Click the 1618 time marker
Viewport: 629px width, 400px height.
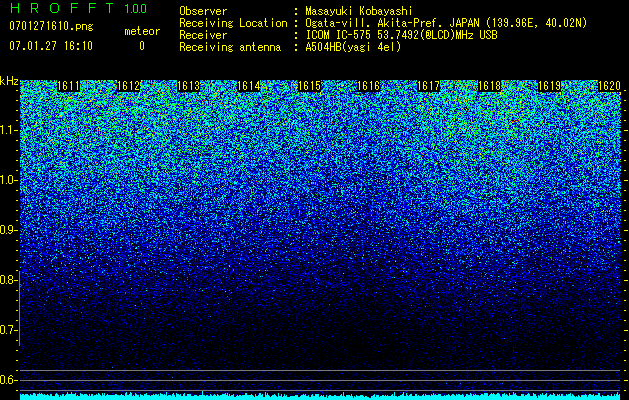pos(489,86)
